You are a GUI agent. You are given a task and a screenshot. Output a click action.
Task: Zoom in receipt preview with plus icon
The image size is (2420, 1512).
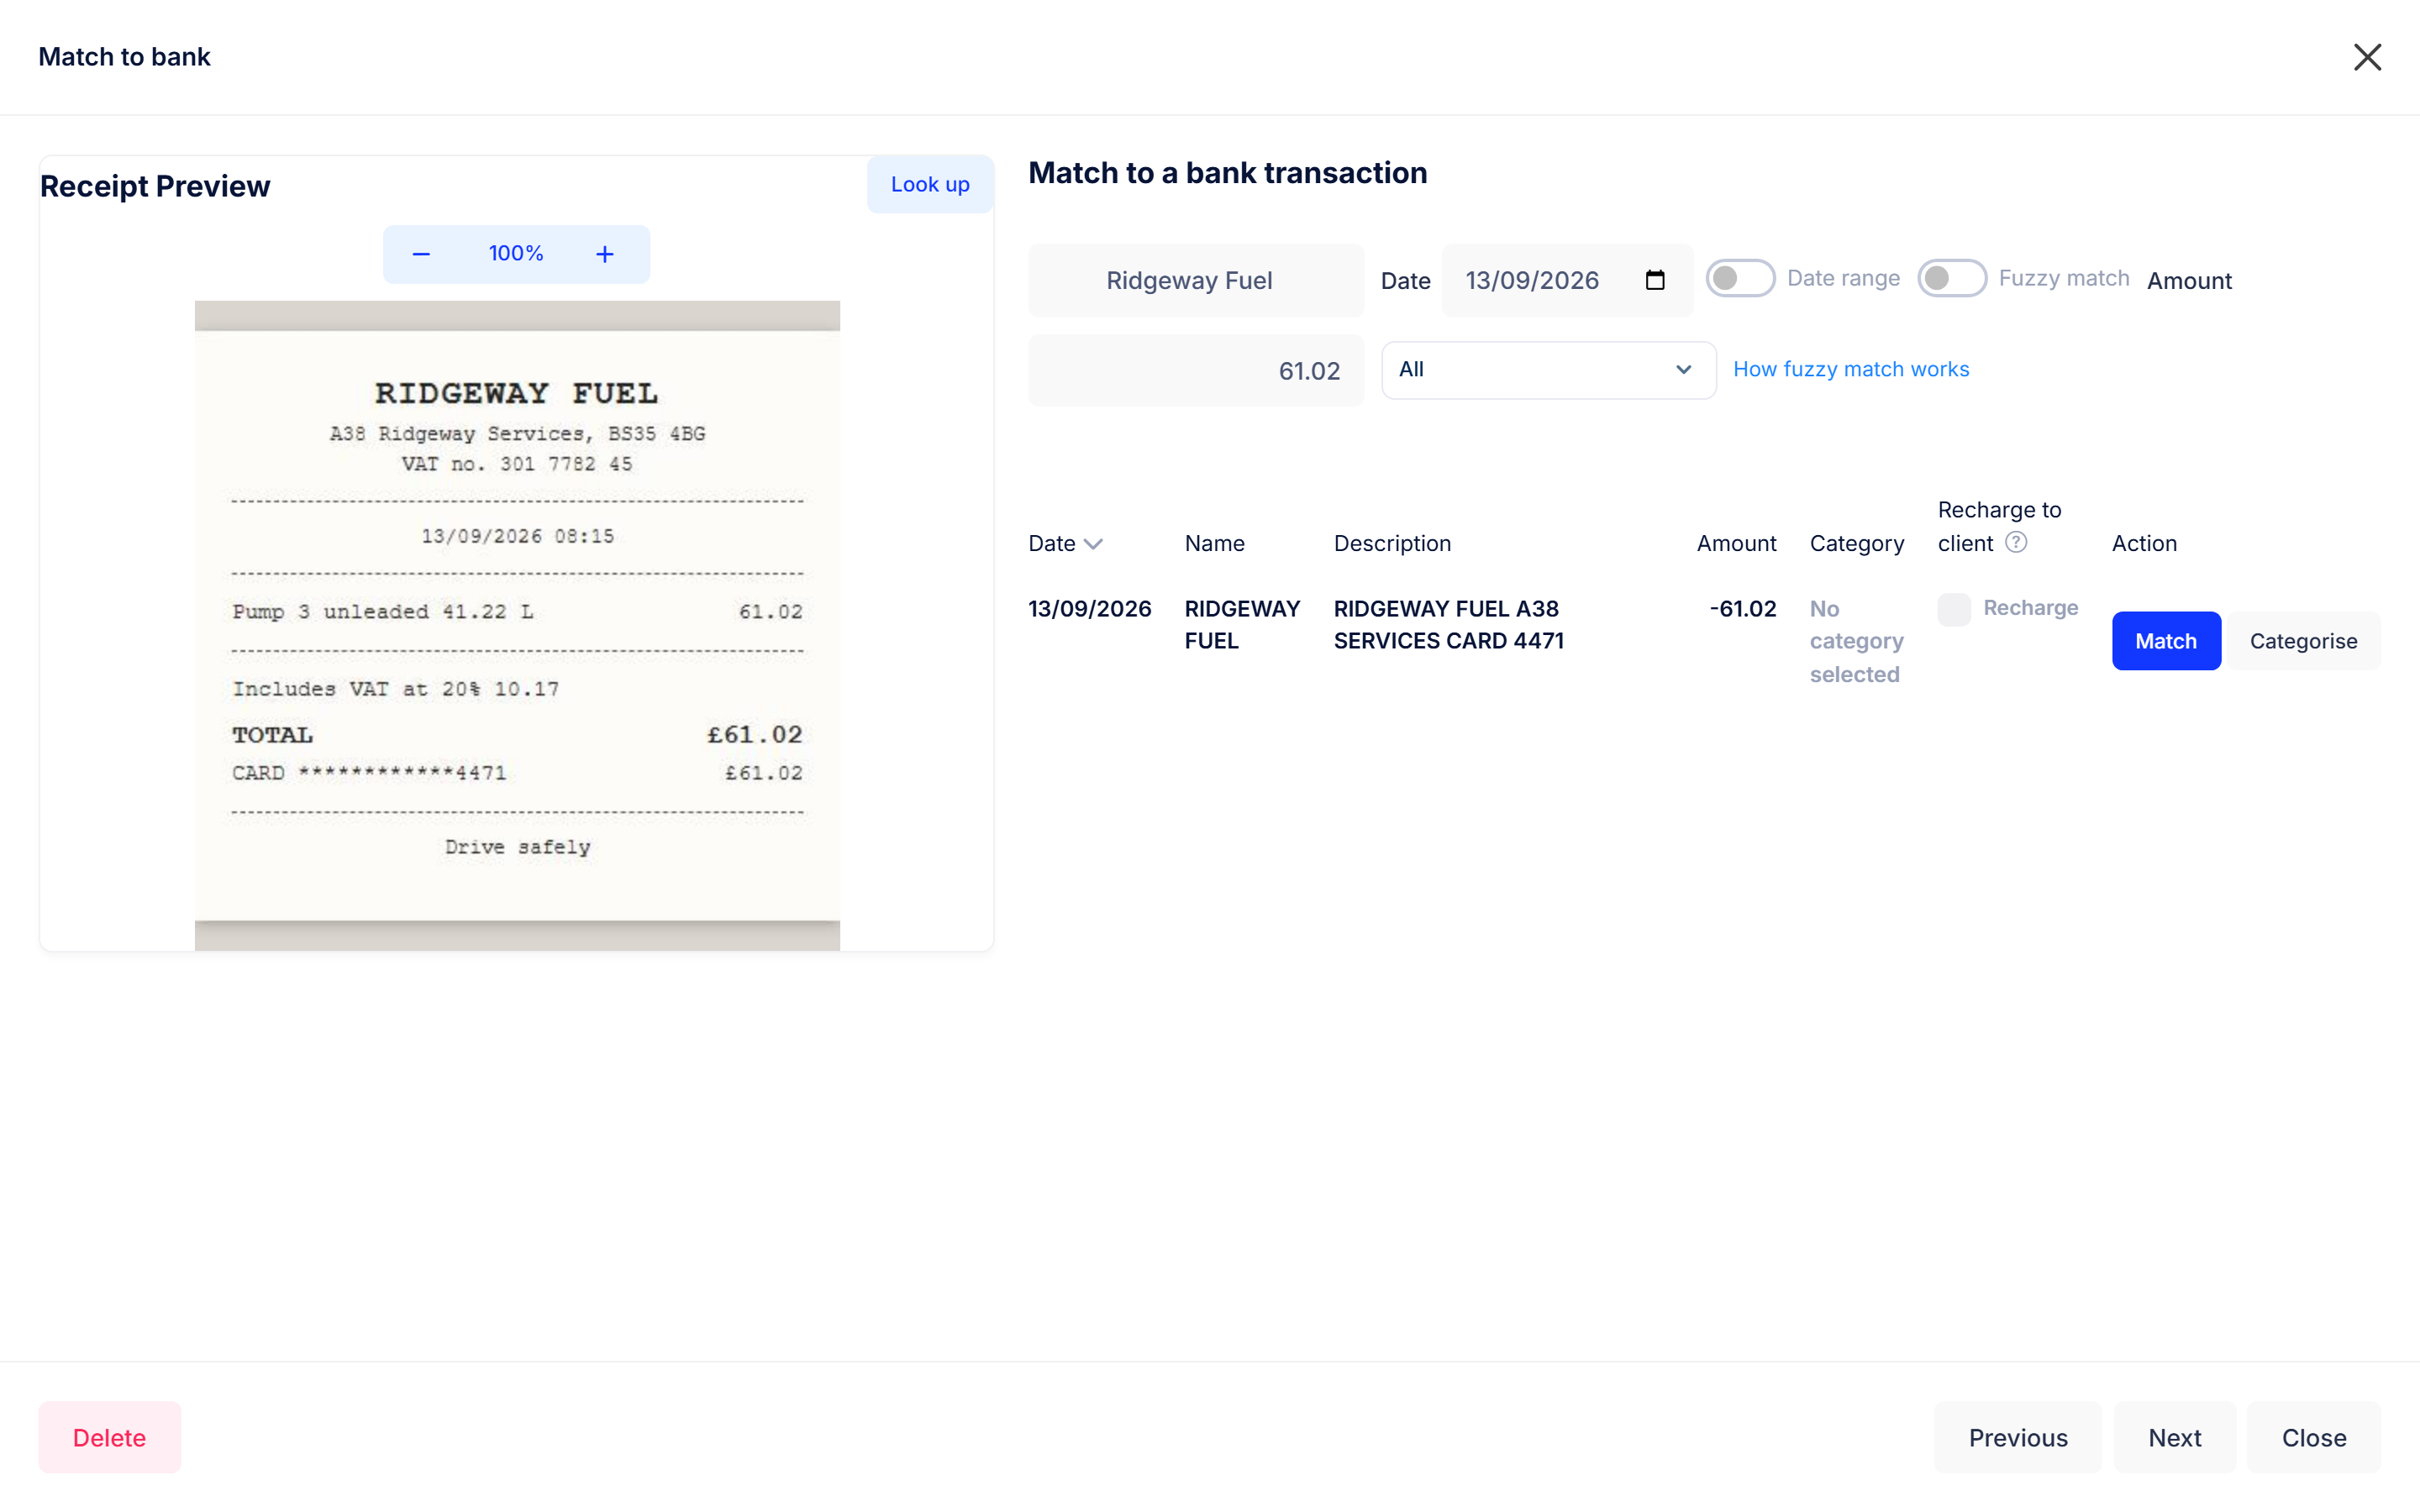coord(604,254)
